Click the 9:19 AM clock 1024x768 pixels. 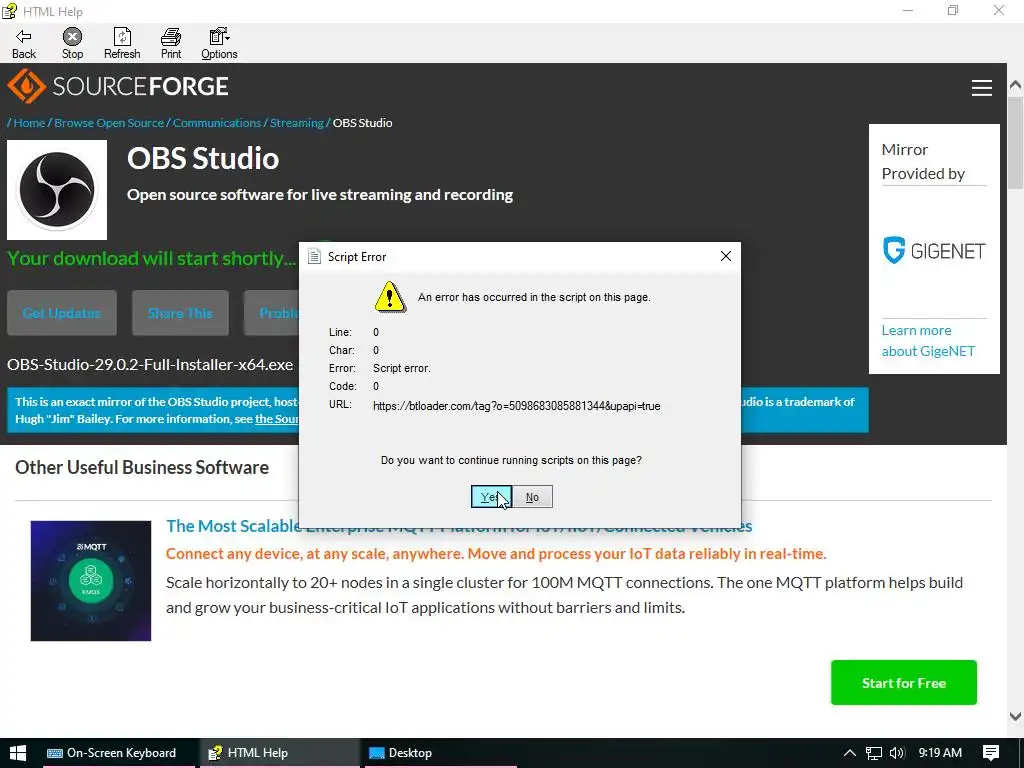pyautogui.click(x=940, y=753)
